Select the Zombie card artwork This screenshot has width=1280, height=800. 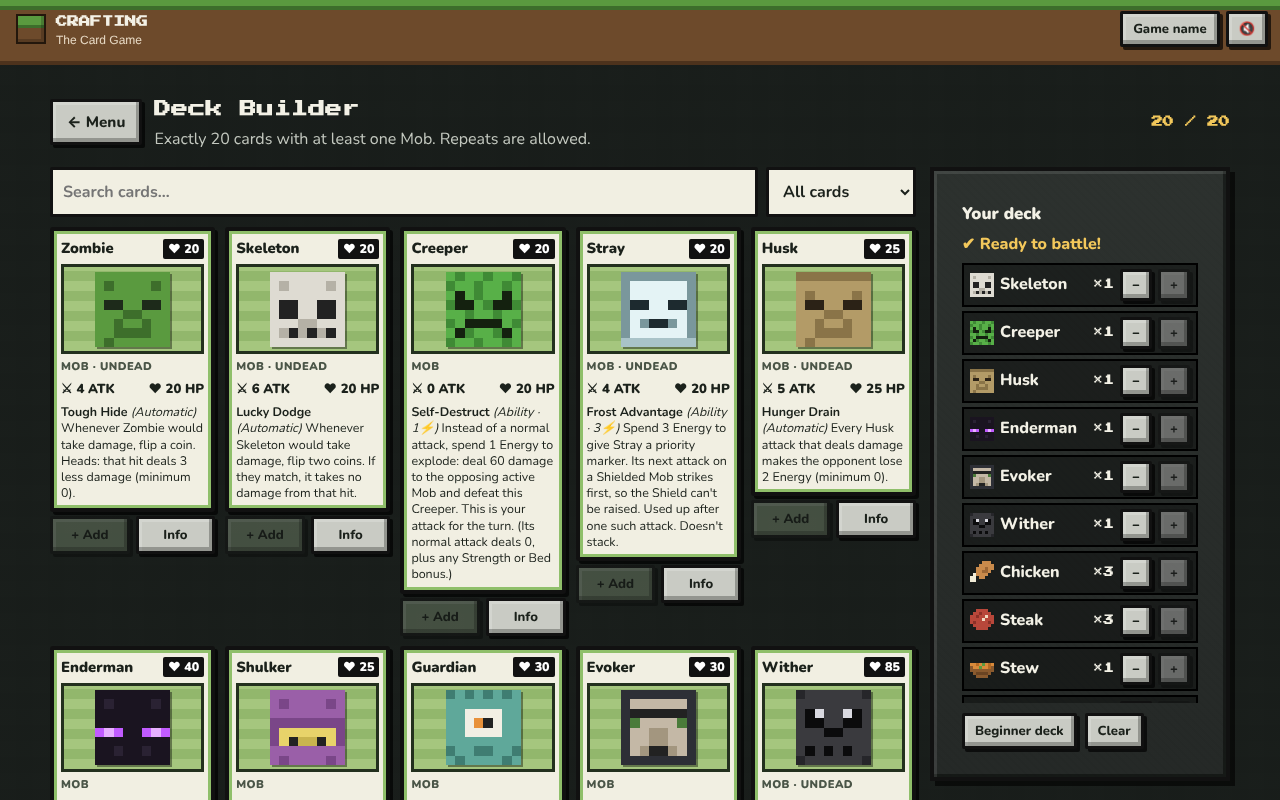click(x=132, y=309)
